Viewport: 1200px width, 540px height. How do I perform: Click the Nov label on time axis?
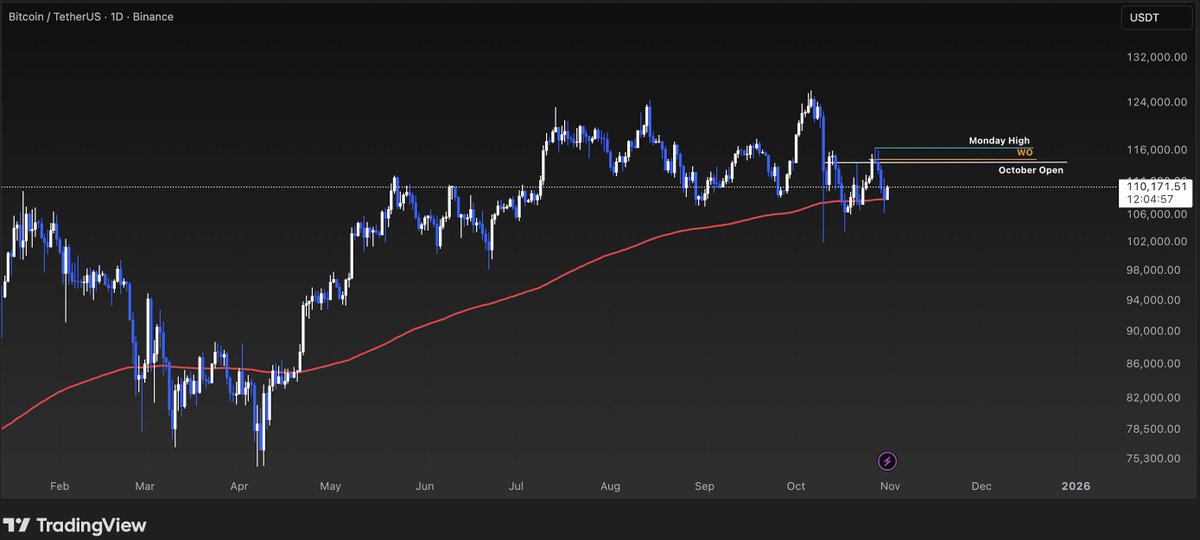(x=889, y=486)
